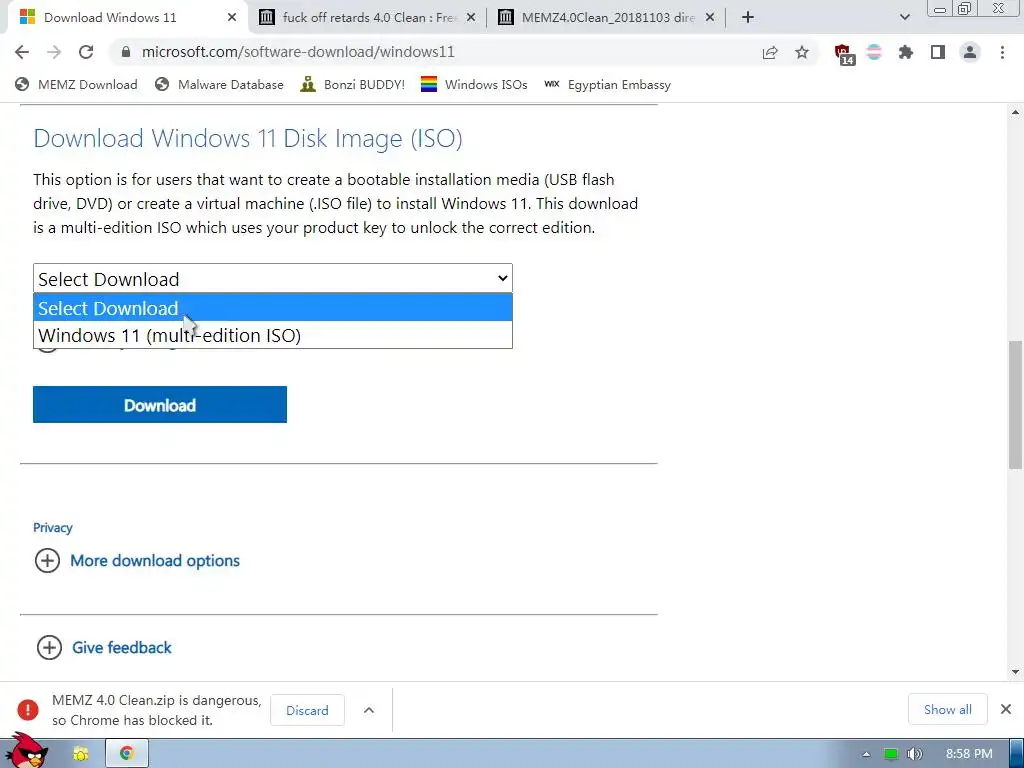Open the ad blocker extension with badge 14
This screenshot has height=768, width=1024.
pos(844,54)
